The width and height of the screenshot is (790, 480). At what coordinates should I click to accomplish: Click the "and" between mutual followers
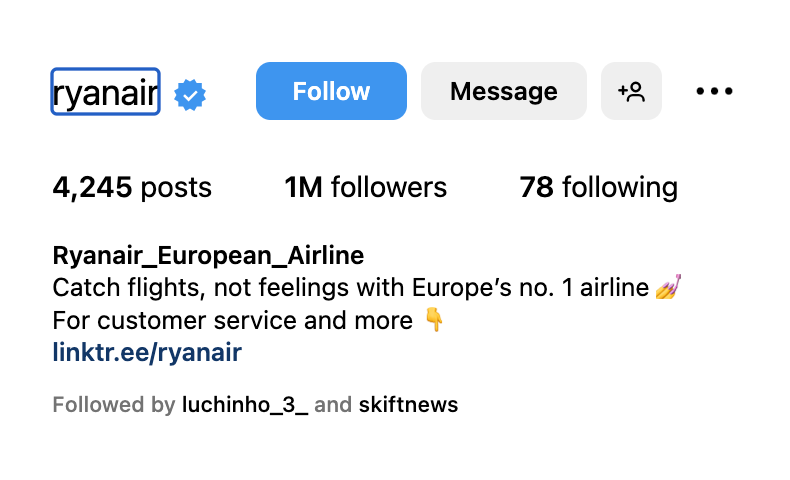click(333, 405)
